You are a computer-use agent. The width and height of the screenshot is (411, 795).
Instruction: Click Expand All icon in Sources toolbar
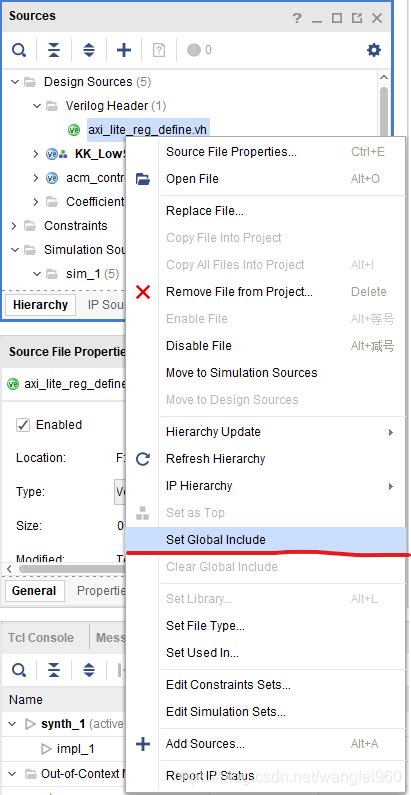[89, 50]
